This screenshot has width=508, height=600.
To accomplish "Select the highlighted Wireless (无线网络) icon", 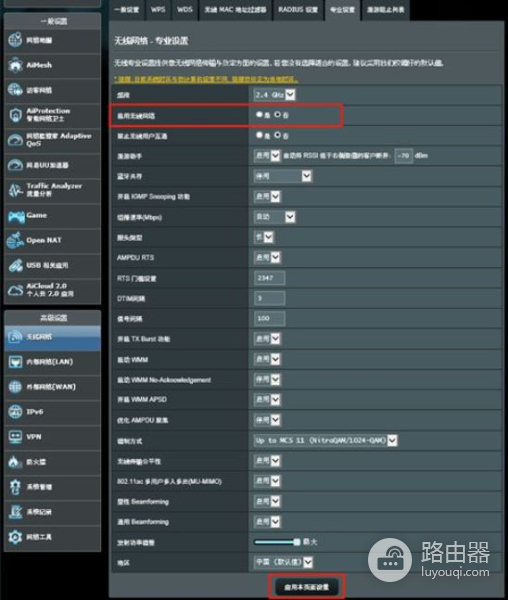I will click(x=15, y=337).
